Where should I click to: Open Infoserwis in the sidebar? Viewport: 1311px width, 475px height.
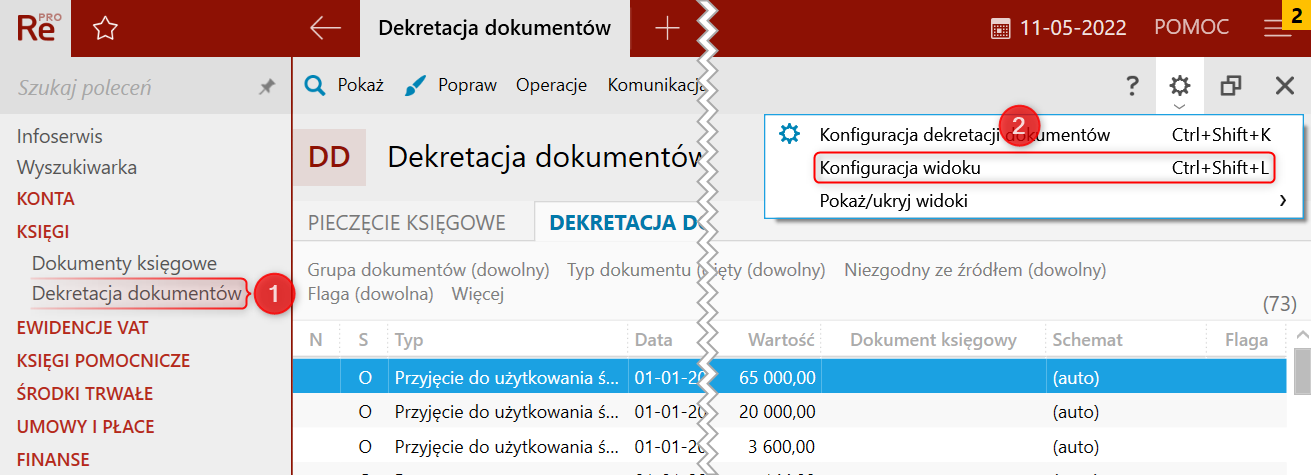(x=59, y=136)
